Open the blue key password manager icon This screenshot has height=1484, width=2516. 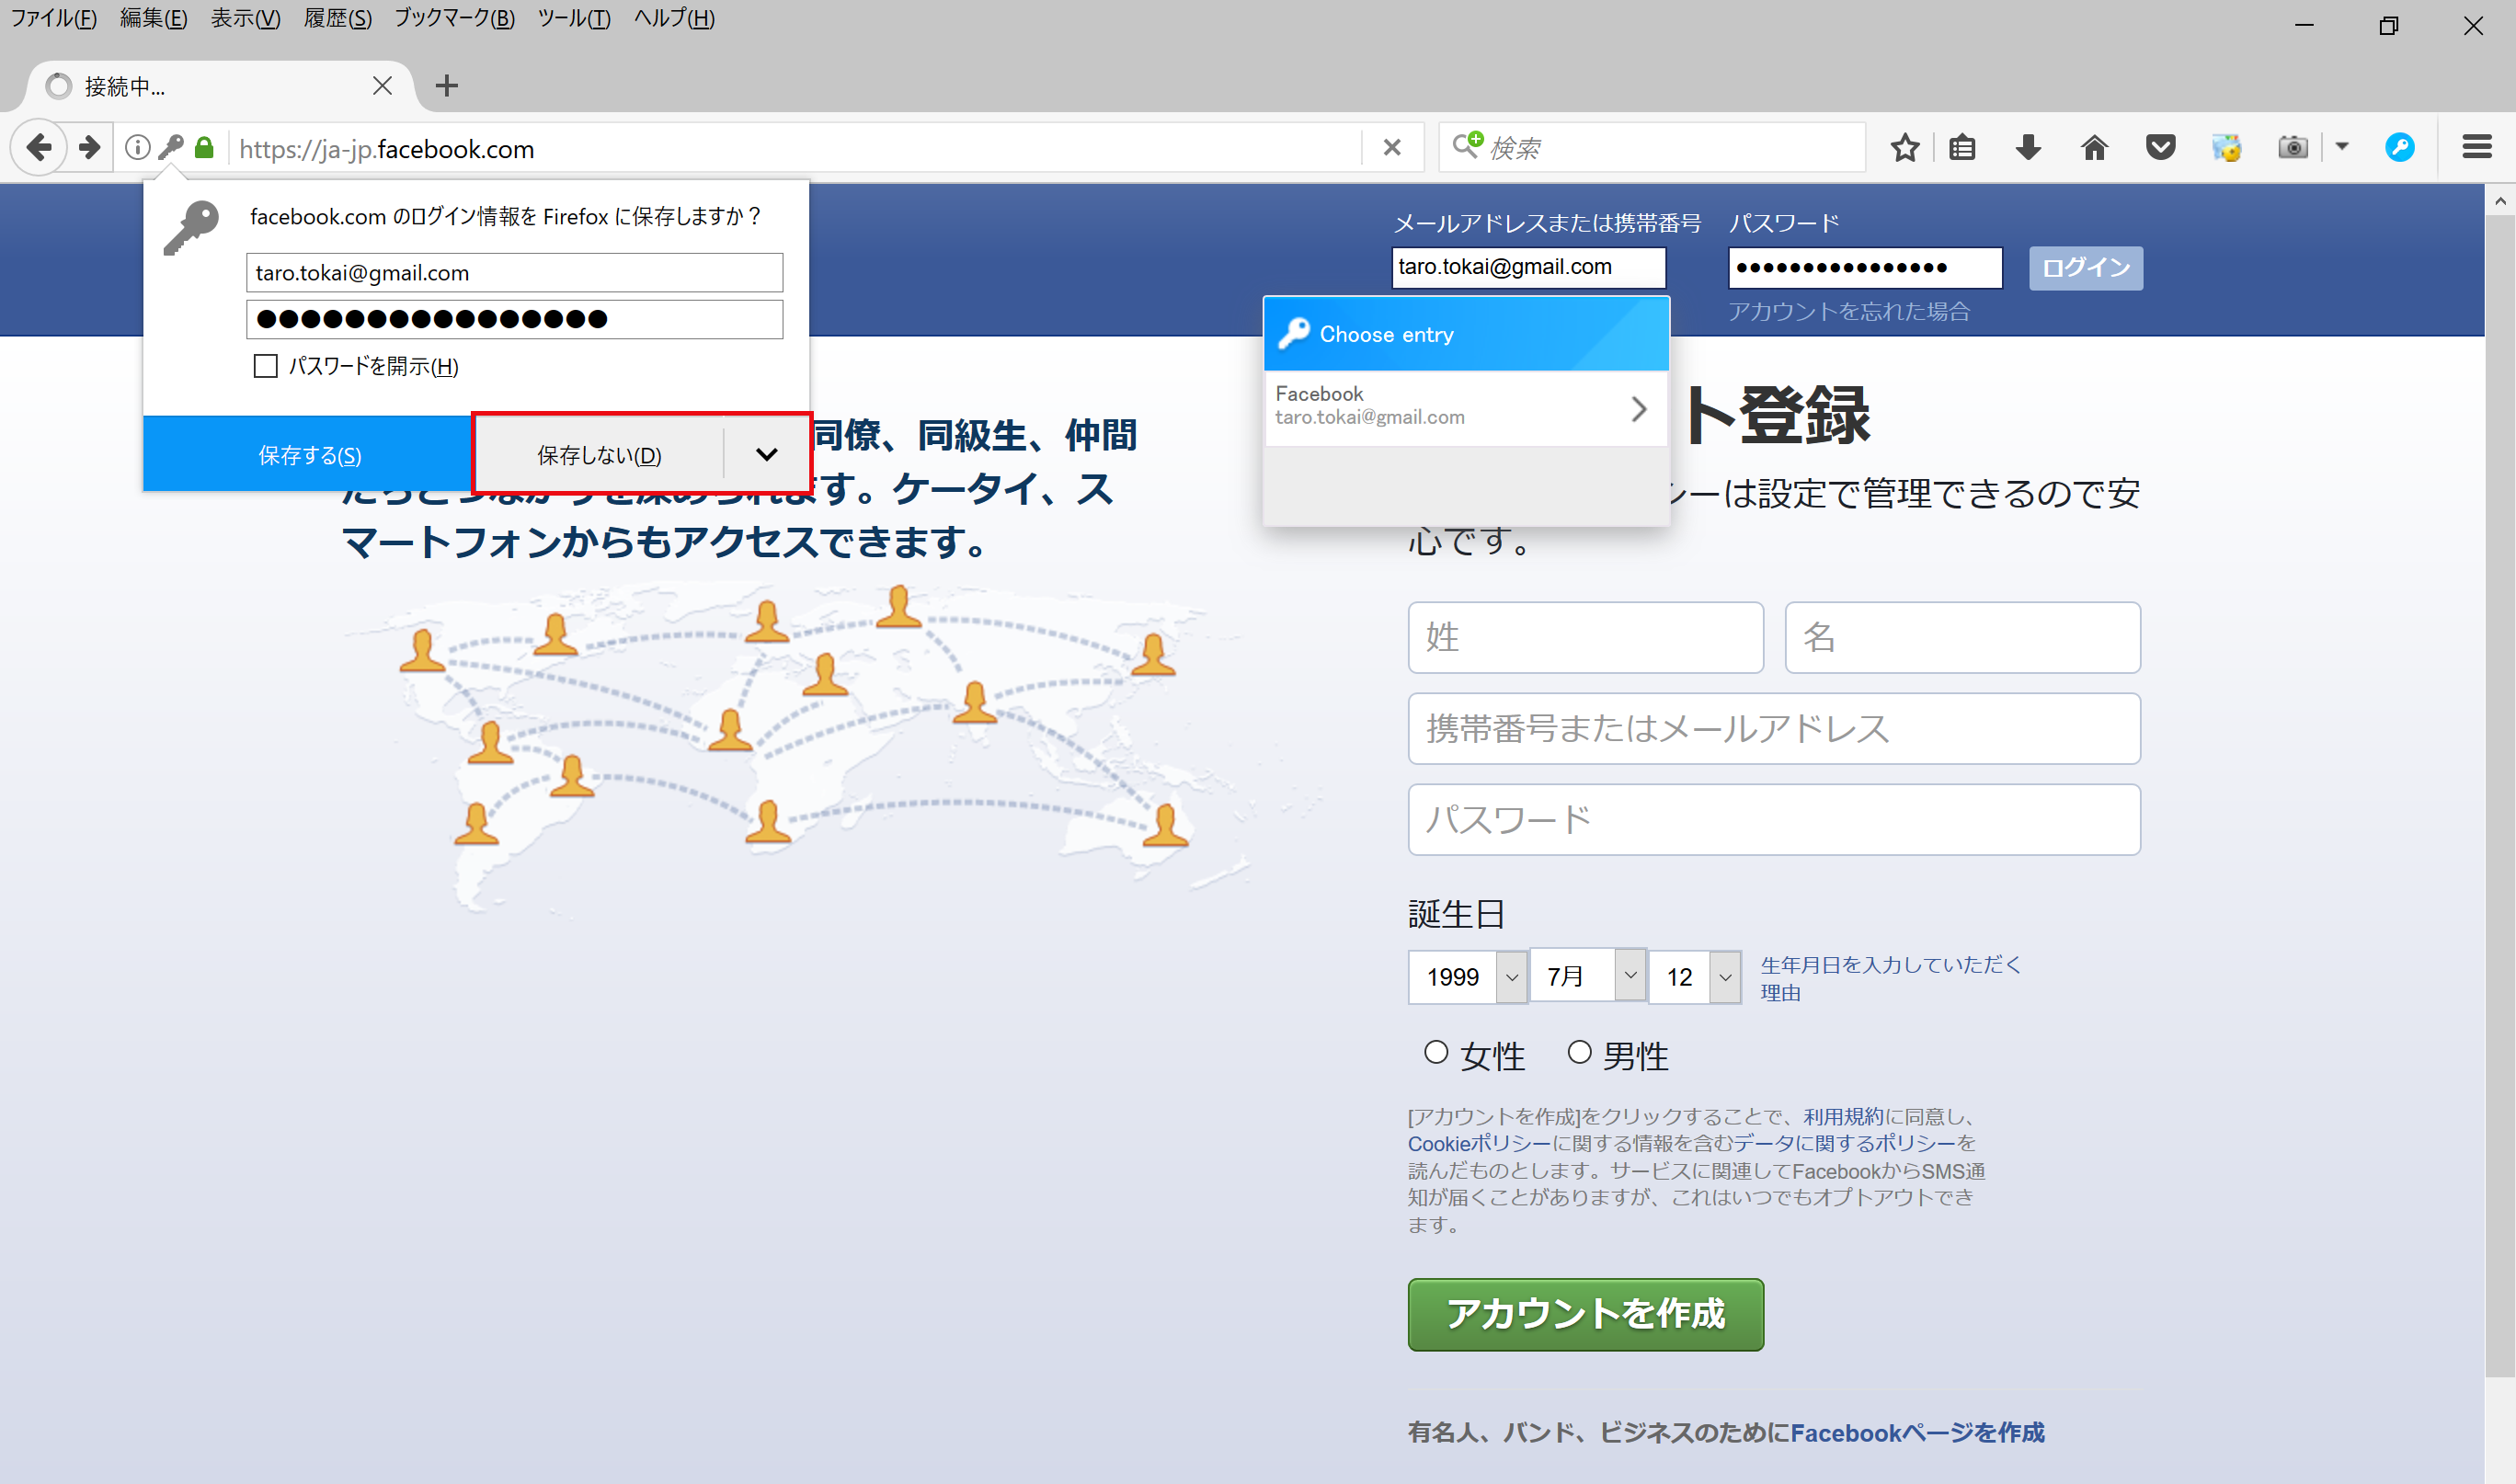[2399, 148]
